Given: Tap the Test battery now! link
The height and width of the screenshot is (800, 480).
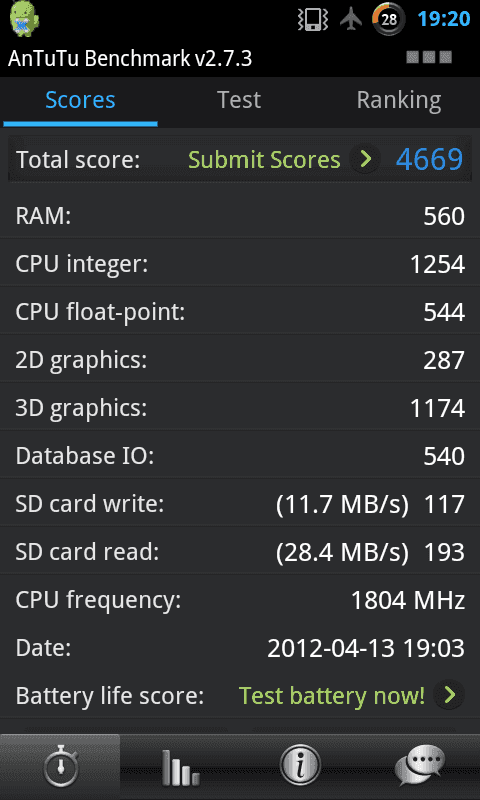Looking at the screenshot, I should click(332, 695).
